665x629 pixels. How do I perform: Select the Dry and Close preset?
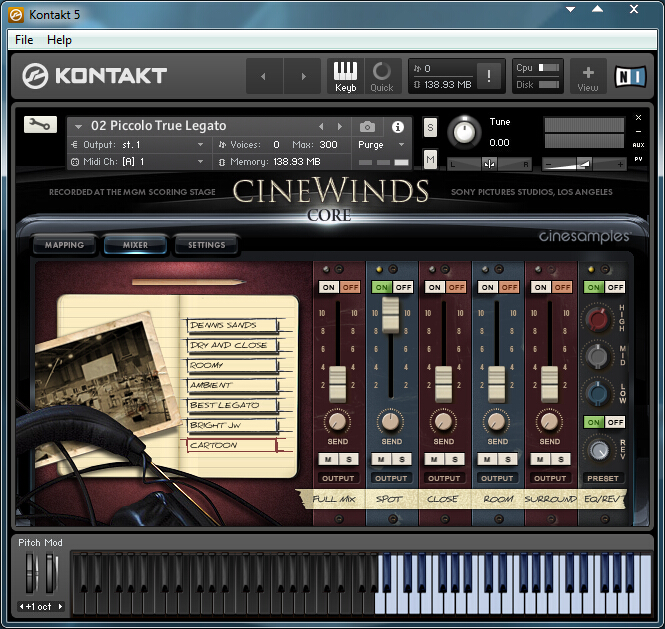click(232, 345)
